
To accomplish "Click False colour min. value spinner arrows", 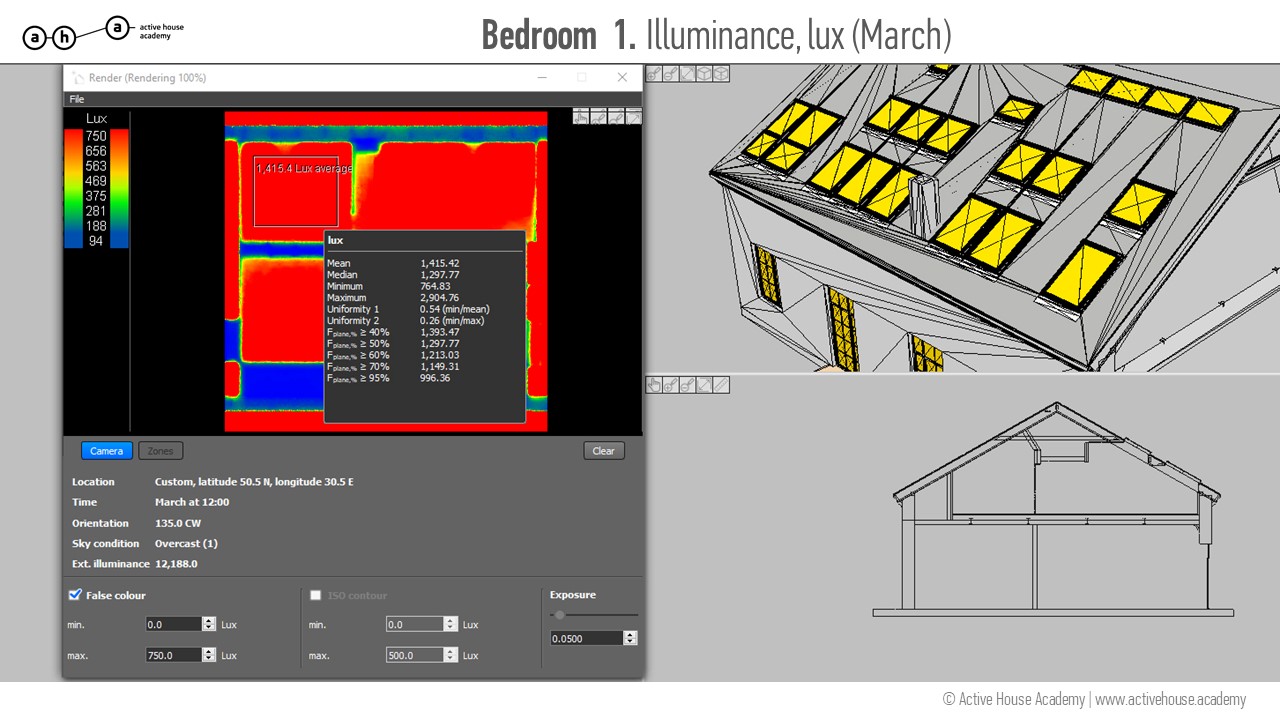I will [x=208, y=624].
